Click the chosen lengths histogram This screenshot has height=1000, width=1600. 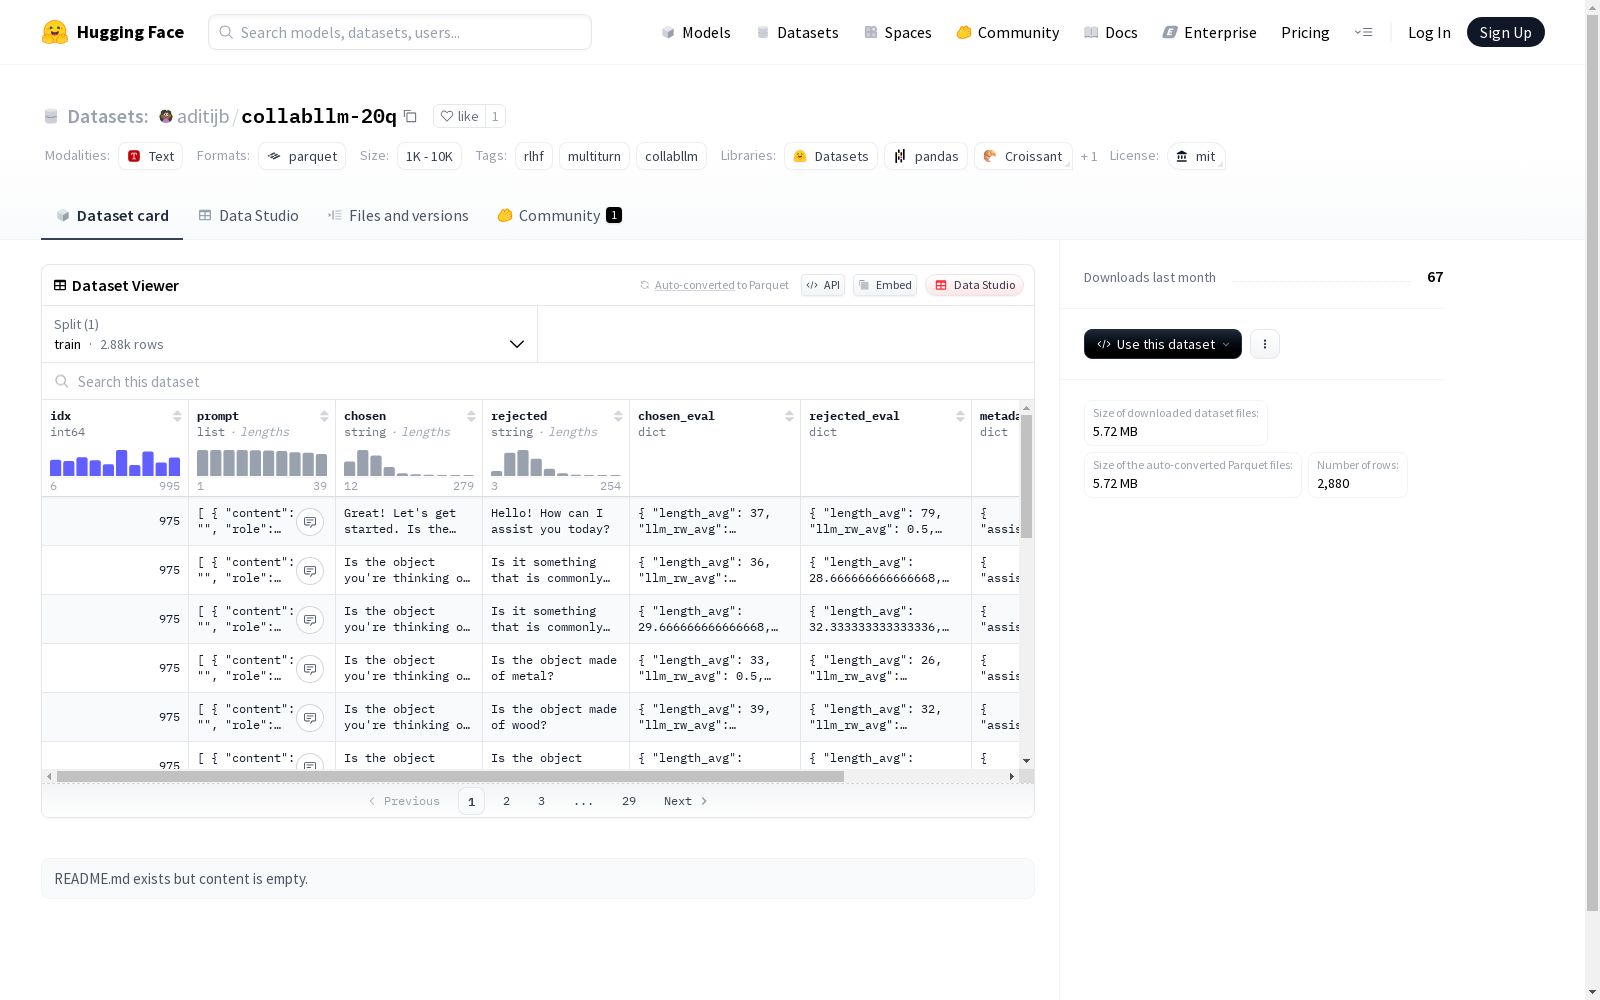pos(409,462)
